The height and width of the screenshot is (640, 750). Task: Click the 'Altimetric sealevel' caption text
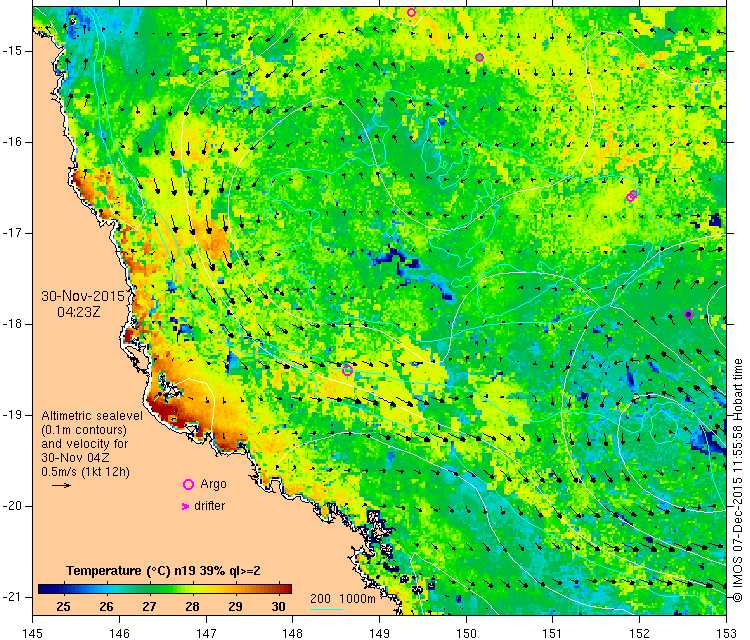92,416
